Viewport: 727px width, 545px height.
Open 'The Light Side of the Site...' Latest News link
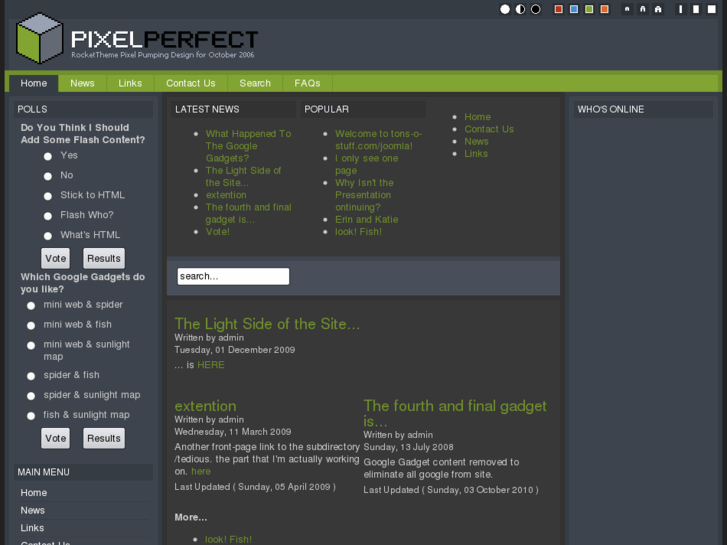243,177
